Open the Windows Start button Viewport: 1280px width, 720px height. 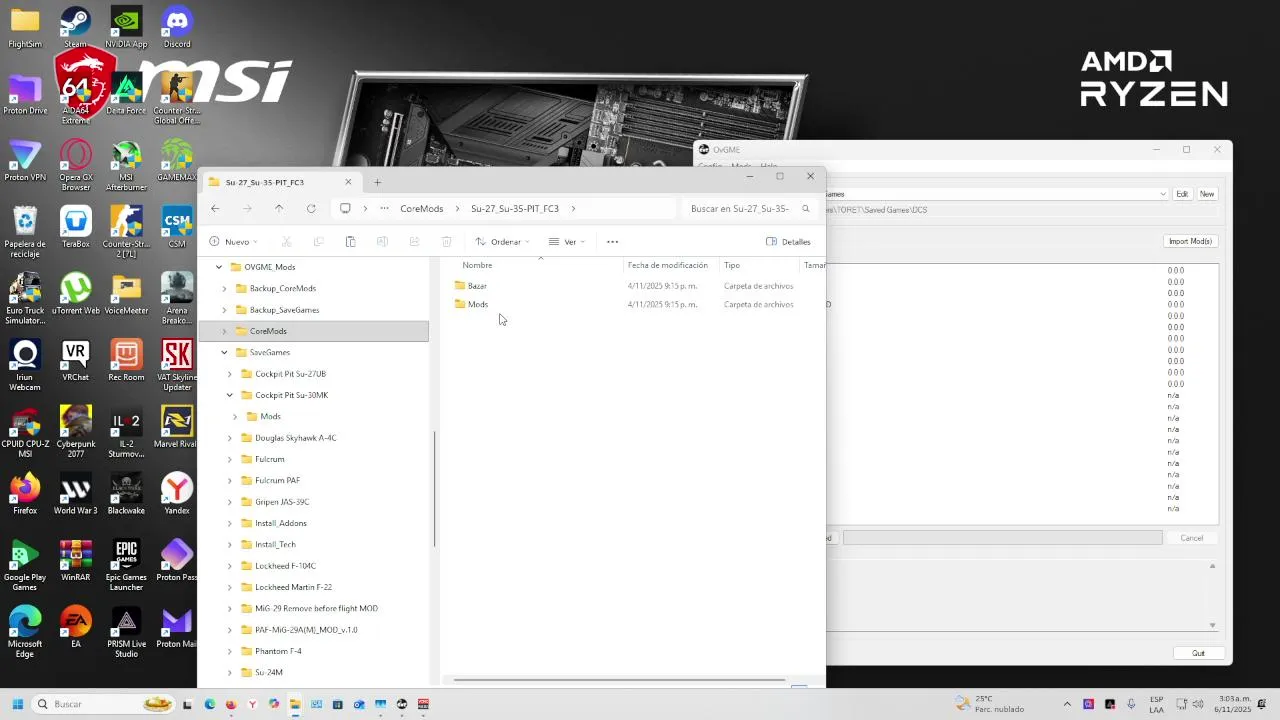(17, 704)
